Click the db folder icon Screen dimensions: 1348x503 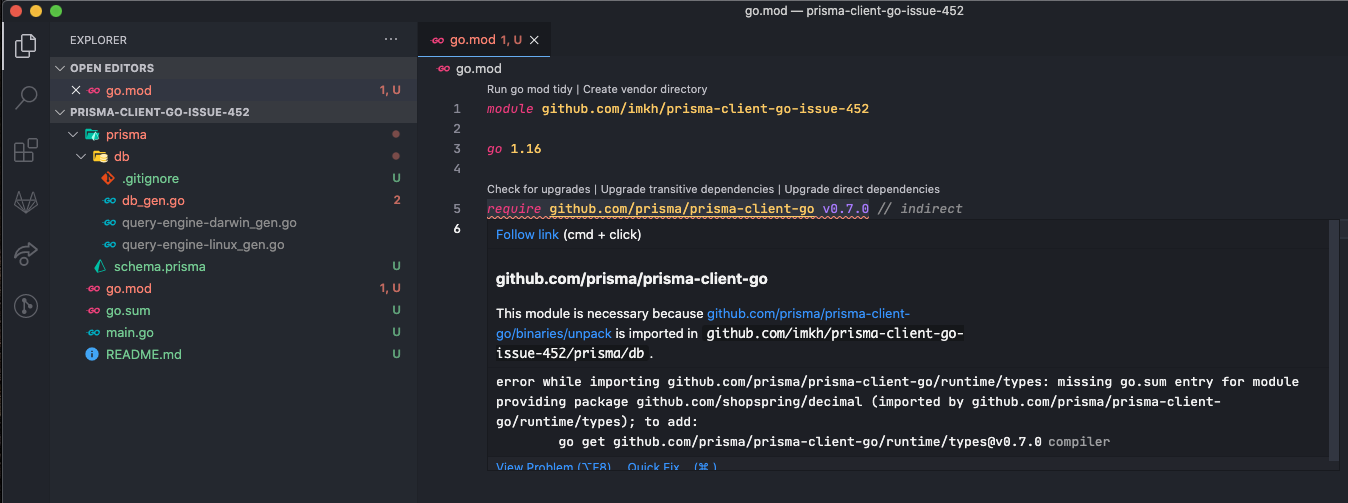tap(100, 156)
